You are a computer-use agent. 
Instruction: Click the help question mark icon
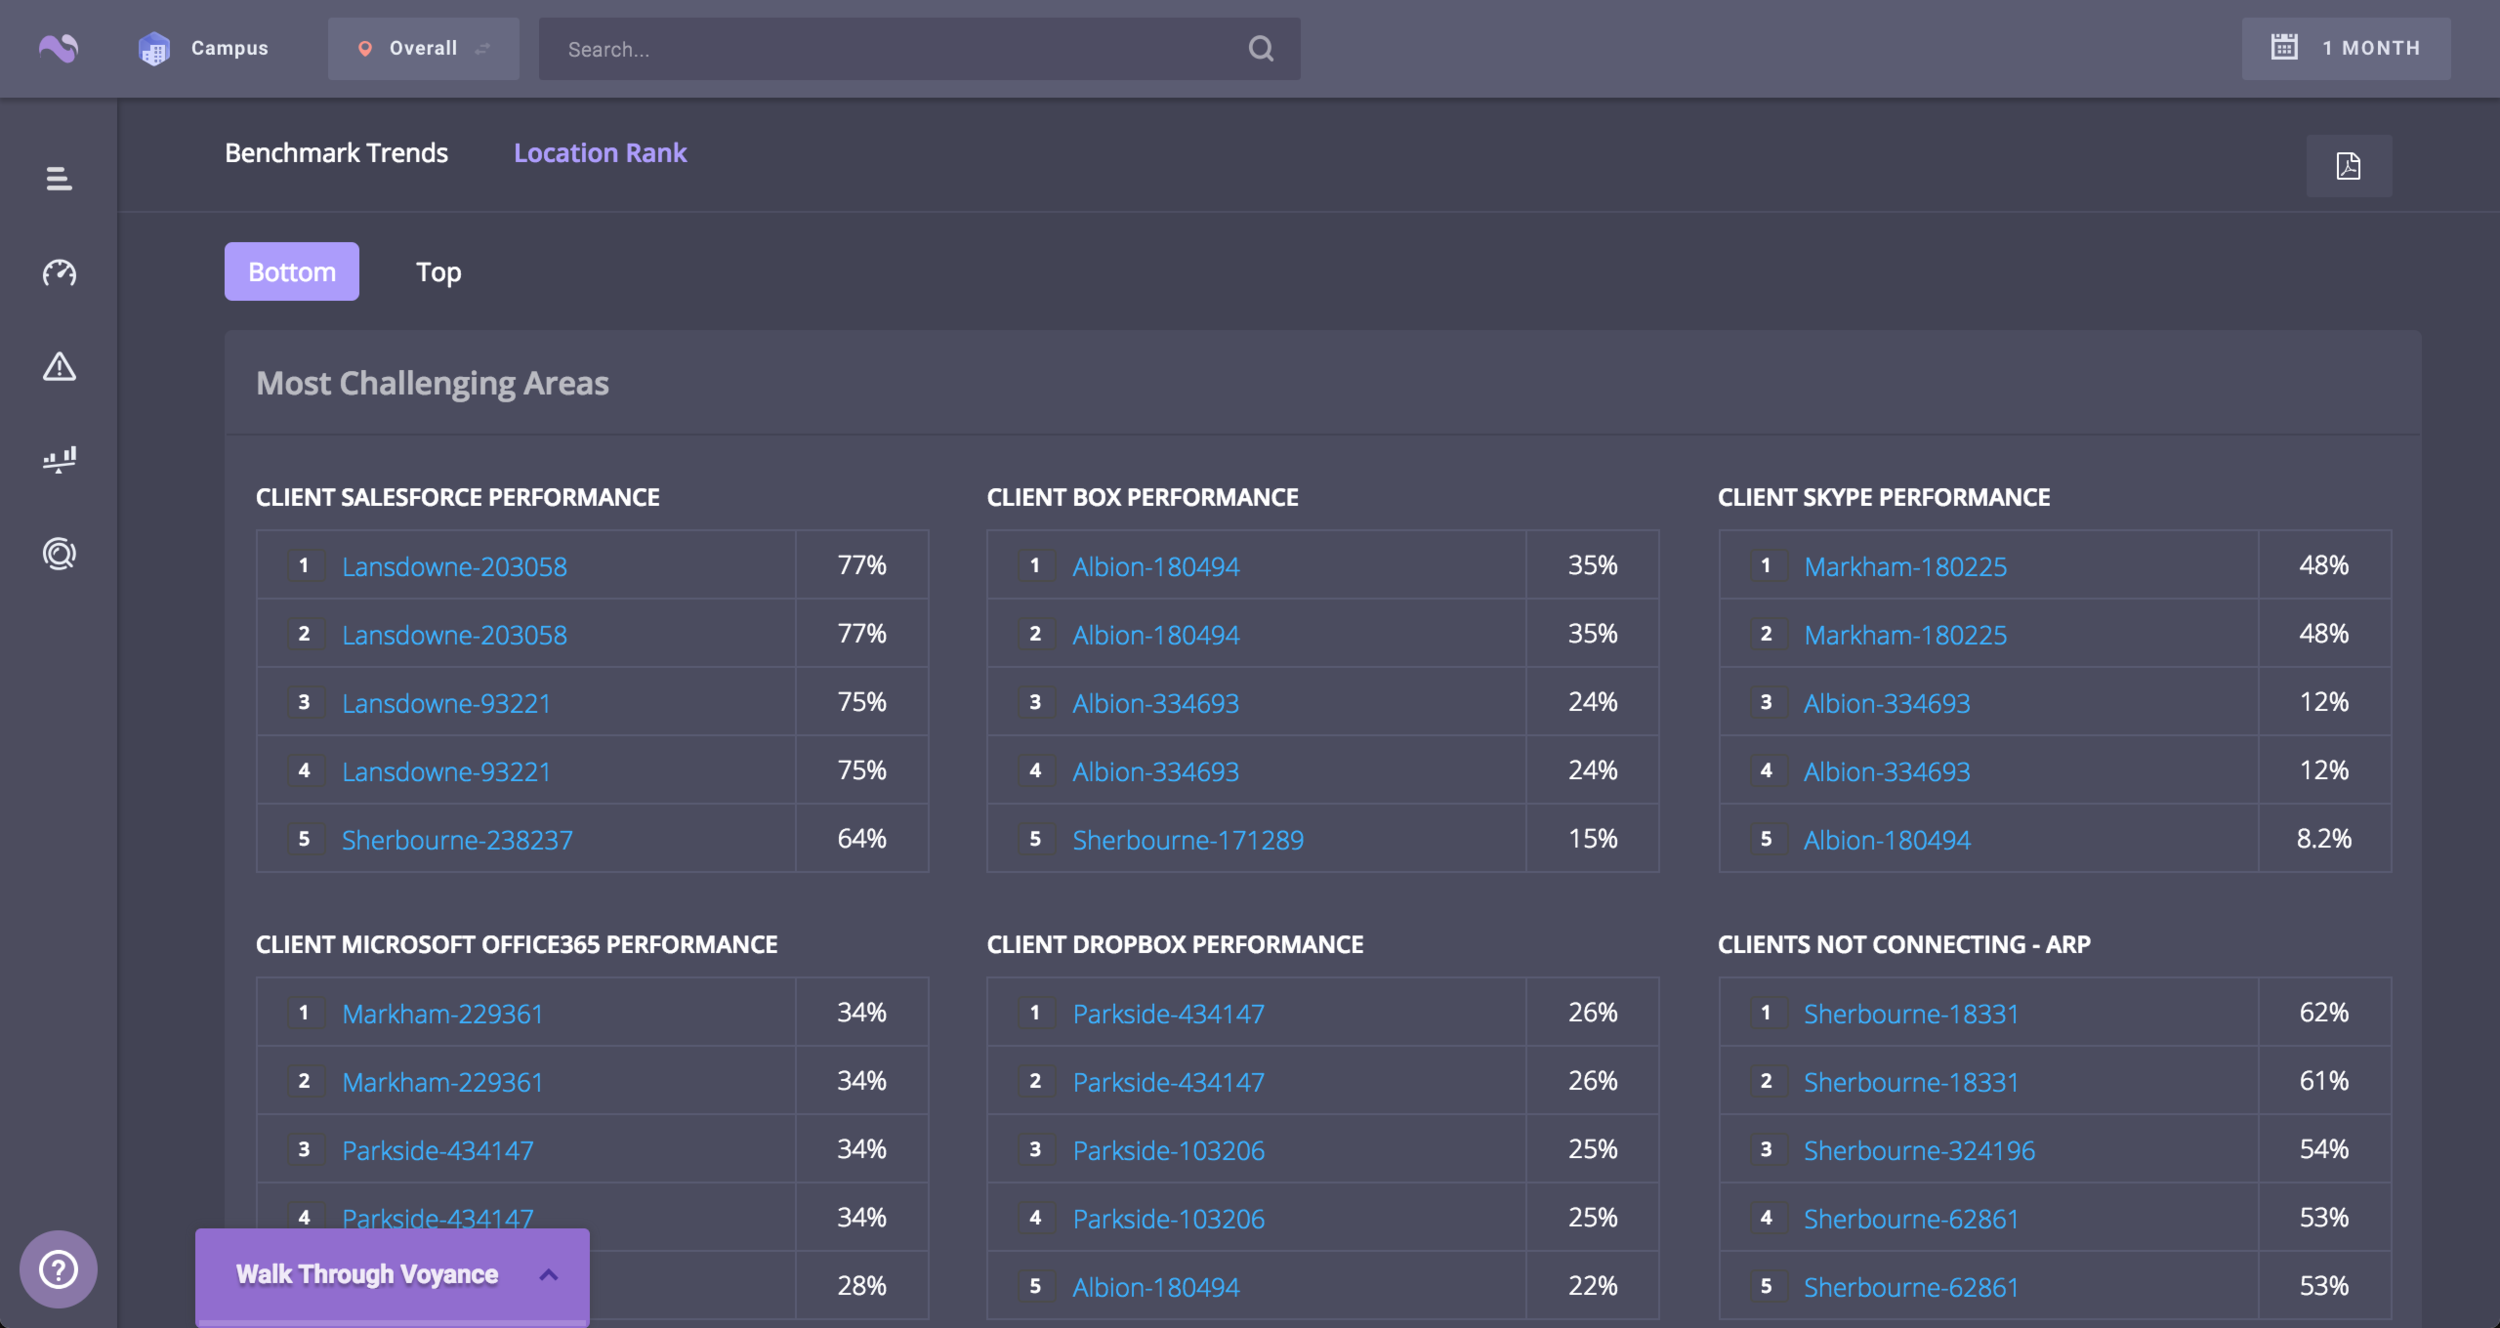coord(58,1269)
